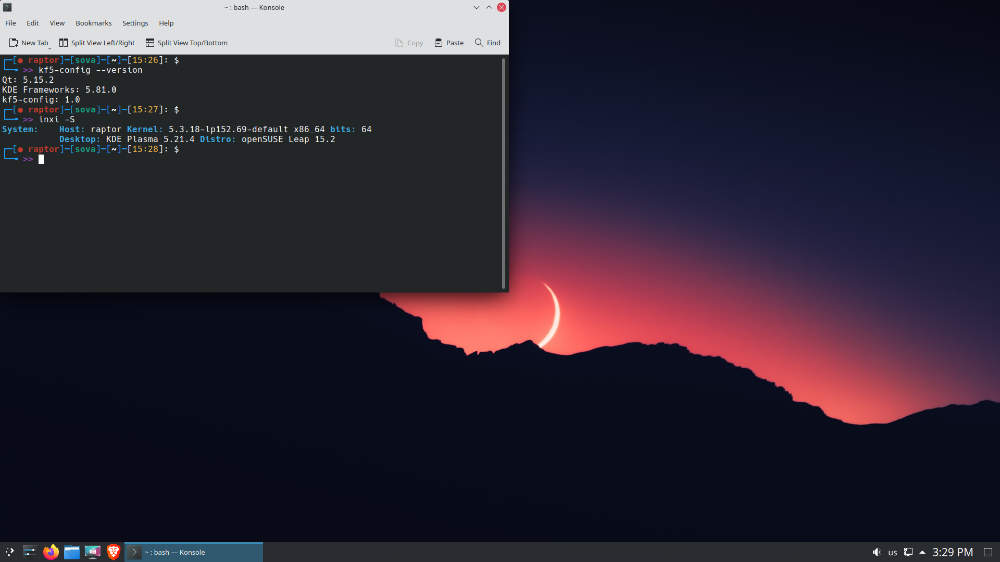
Task: Click the Copy toolbar button
Action: click(409, 43)
